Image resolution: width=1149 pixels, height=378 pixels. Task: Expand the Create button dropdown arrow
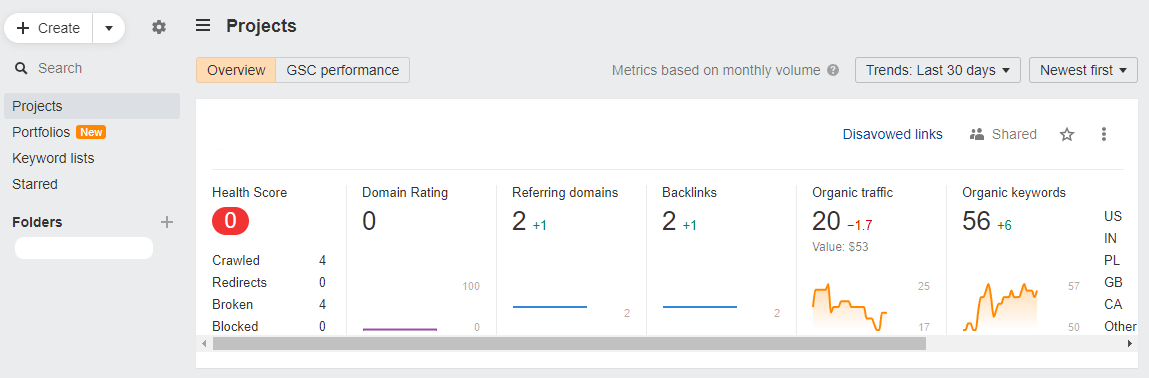pyautogui.click(x=109, y=28)
